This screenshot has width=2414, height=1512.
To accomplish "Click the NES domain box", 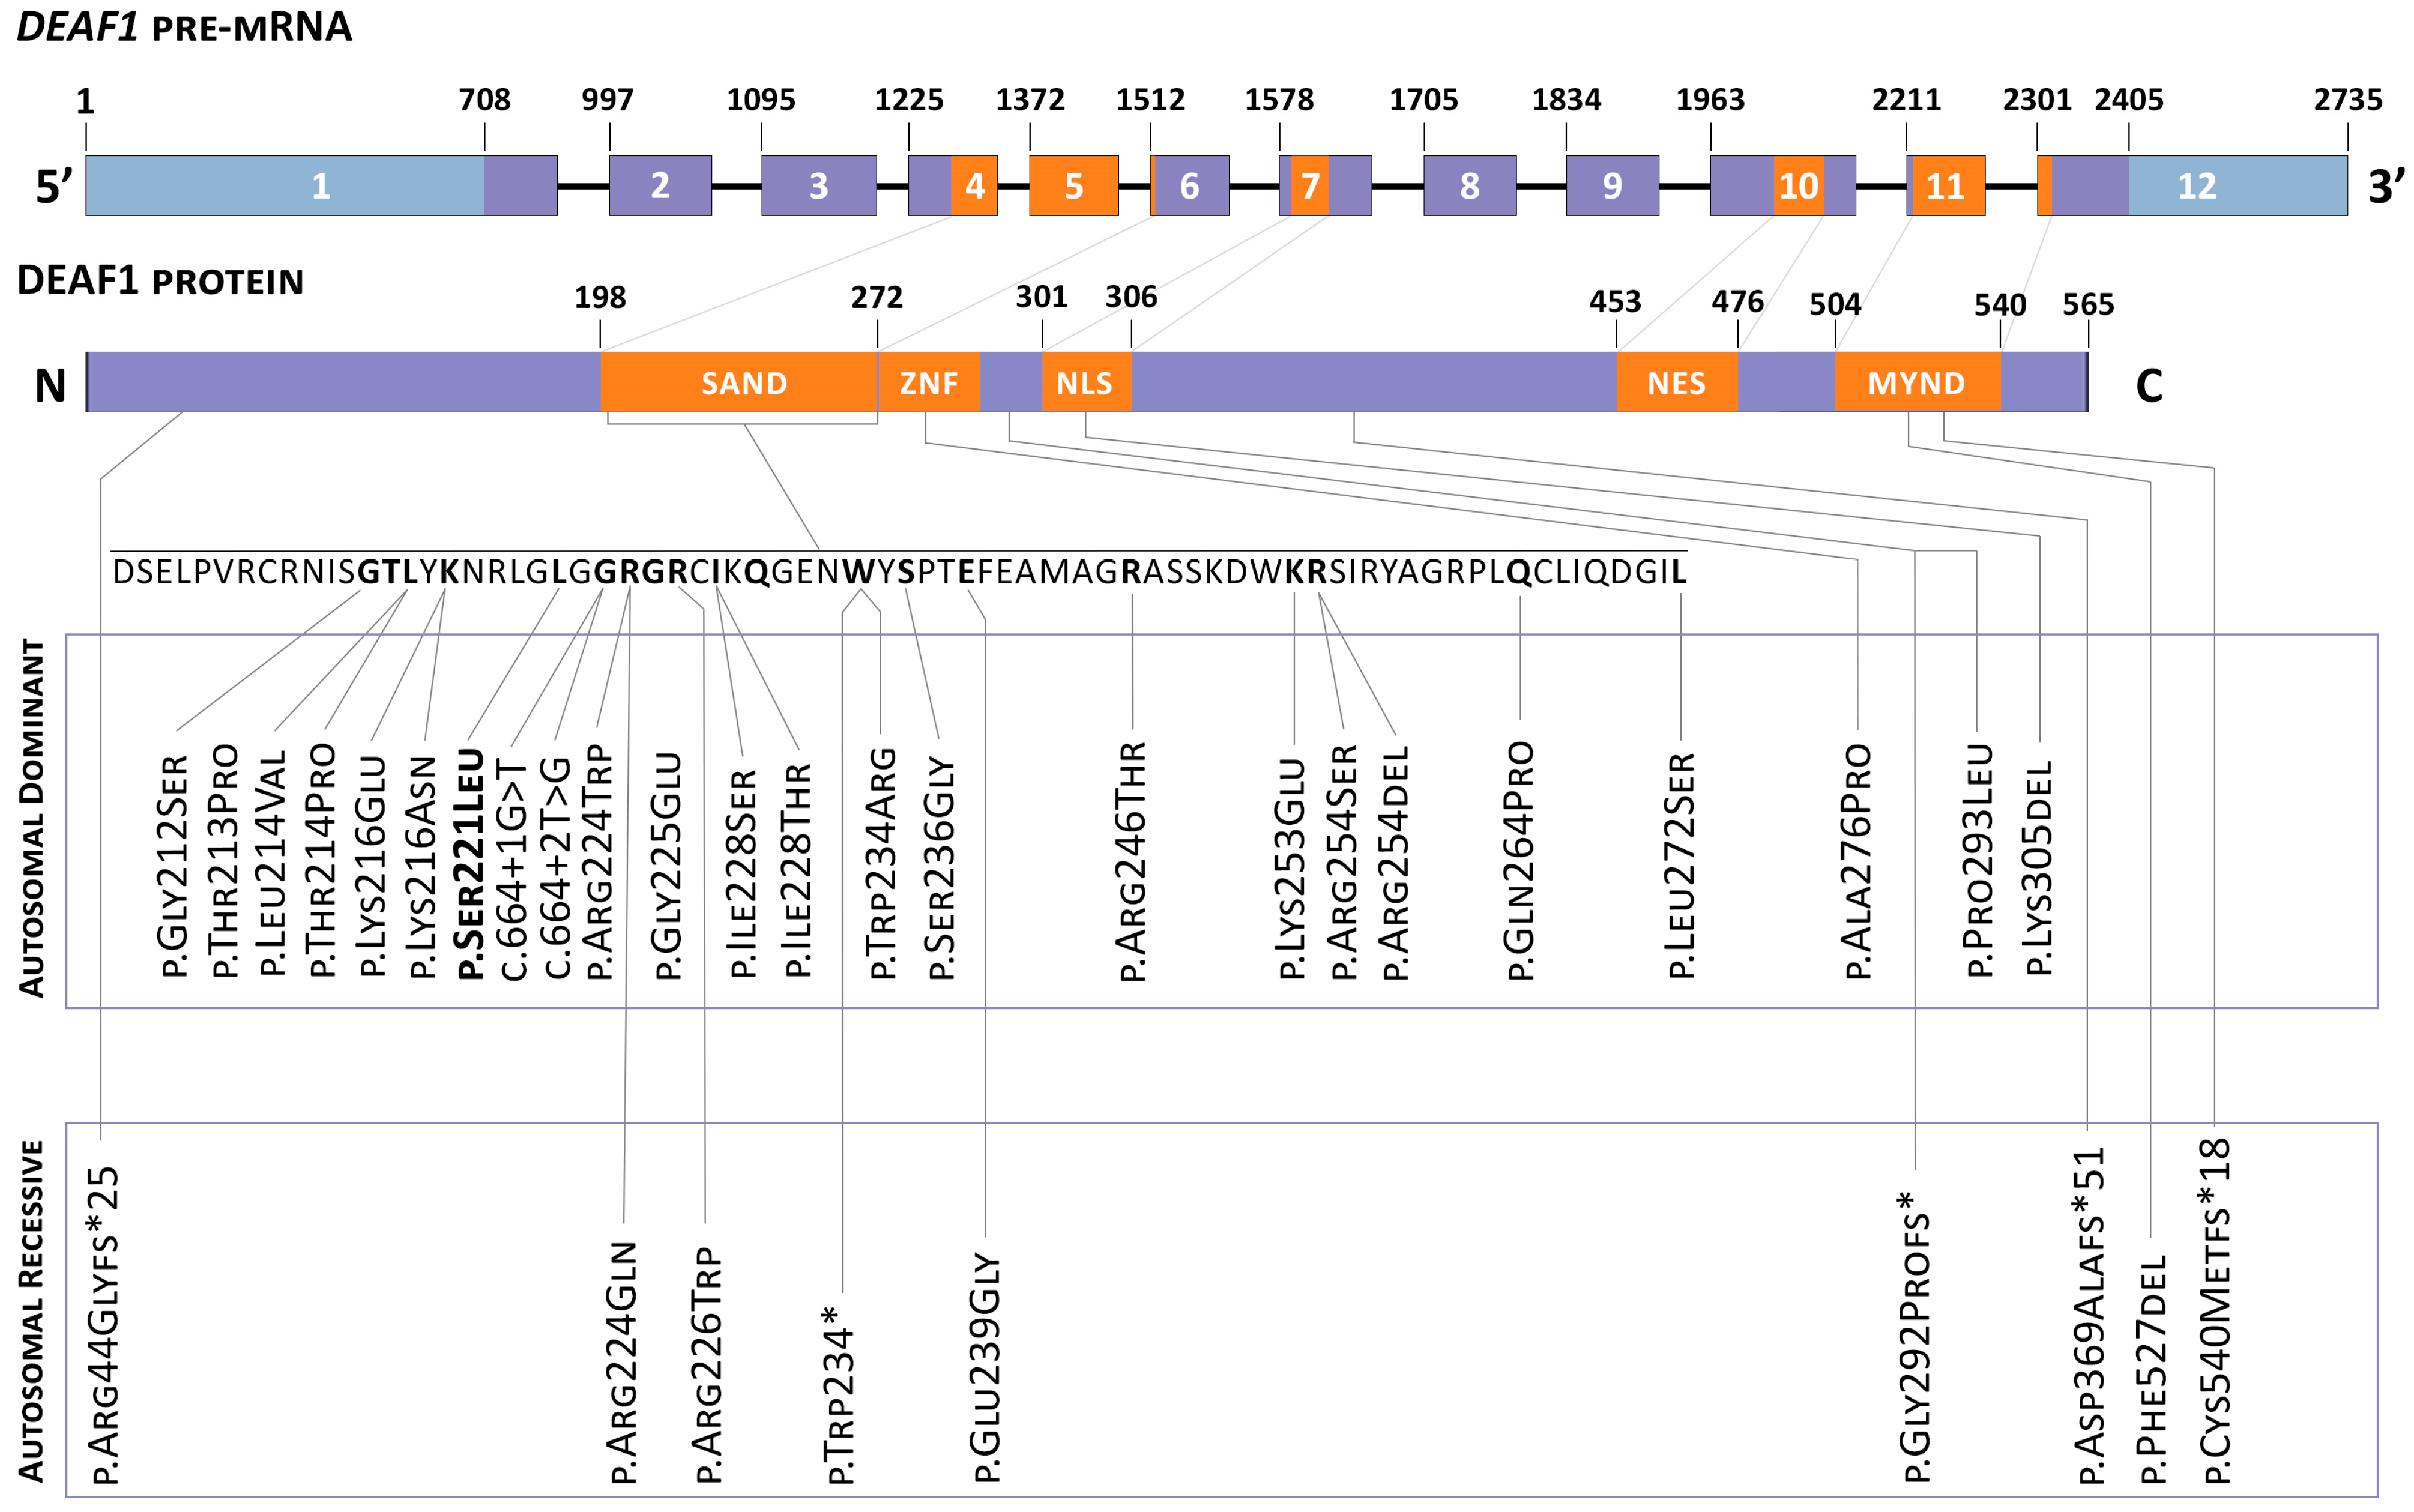I will point(1676,383).
